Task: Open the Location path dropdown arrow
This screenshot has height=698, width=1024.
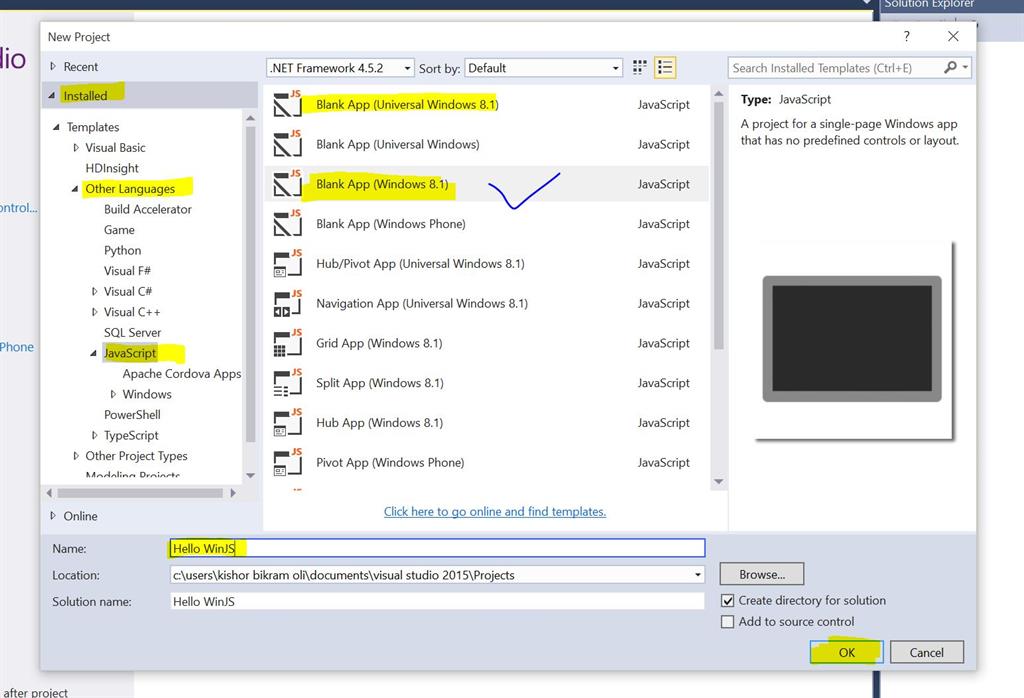Action: [697, 575]
